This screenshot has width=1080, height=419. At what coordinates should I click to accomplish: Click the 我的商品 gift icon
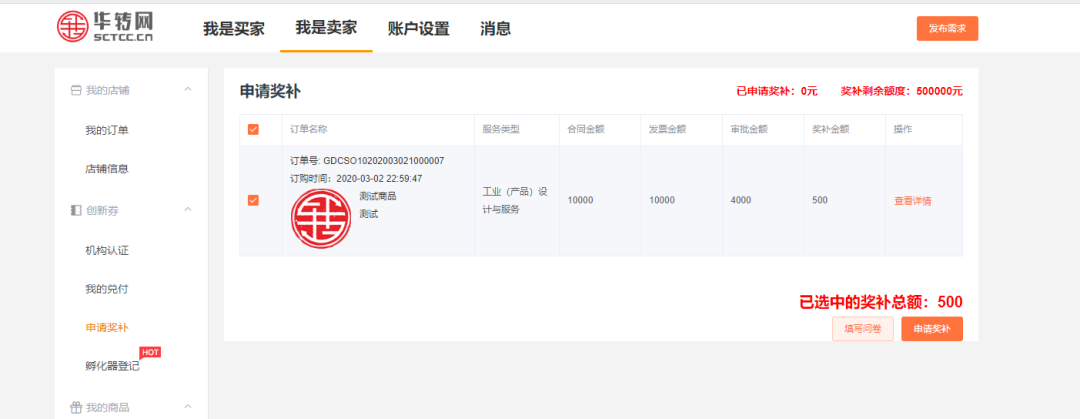(76, 407)
